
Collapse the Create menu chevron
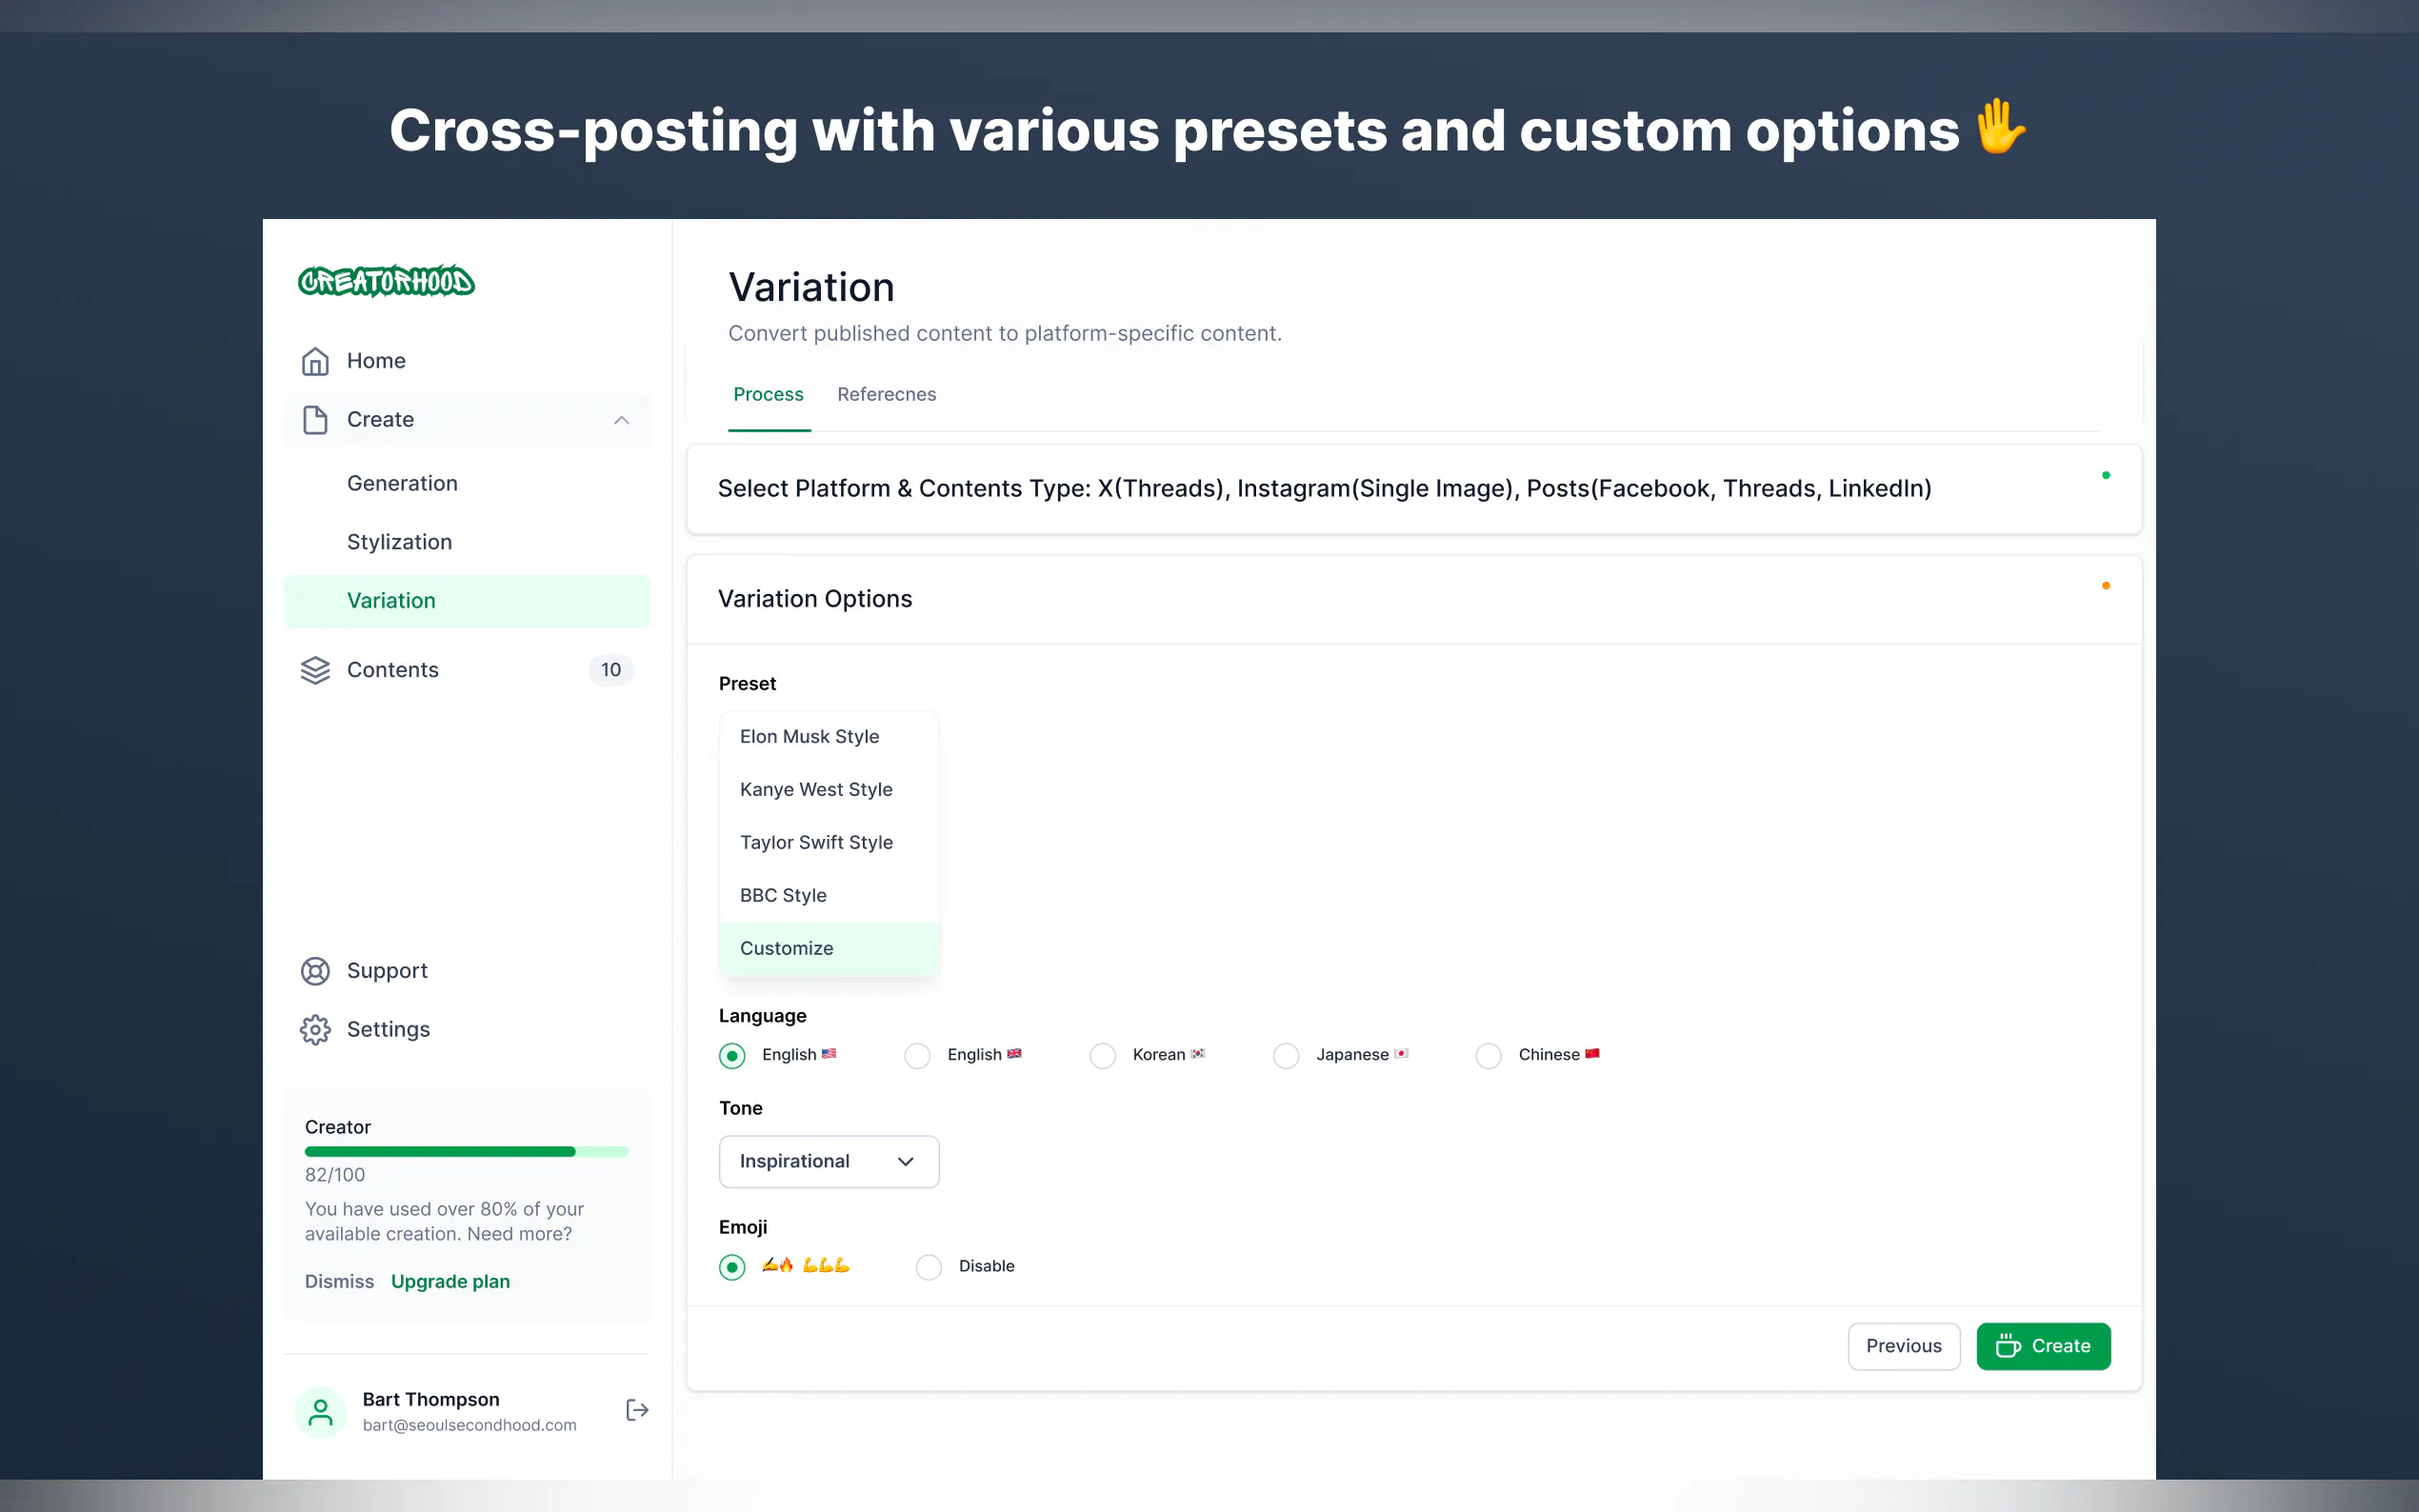[621, 420]
